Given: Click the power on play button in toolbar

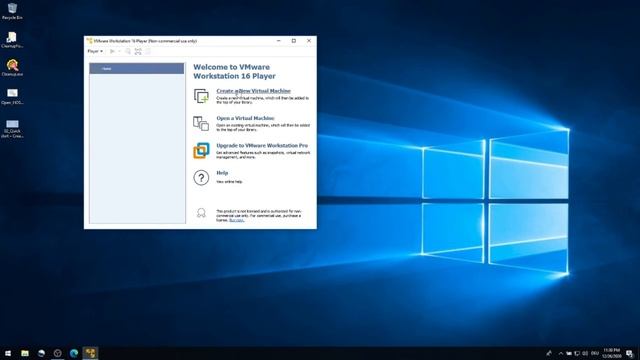Looking at the screenshot, I should pos(112,51).
